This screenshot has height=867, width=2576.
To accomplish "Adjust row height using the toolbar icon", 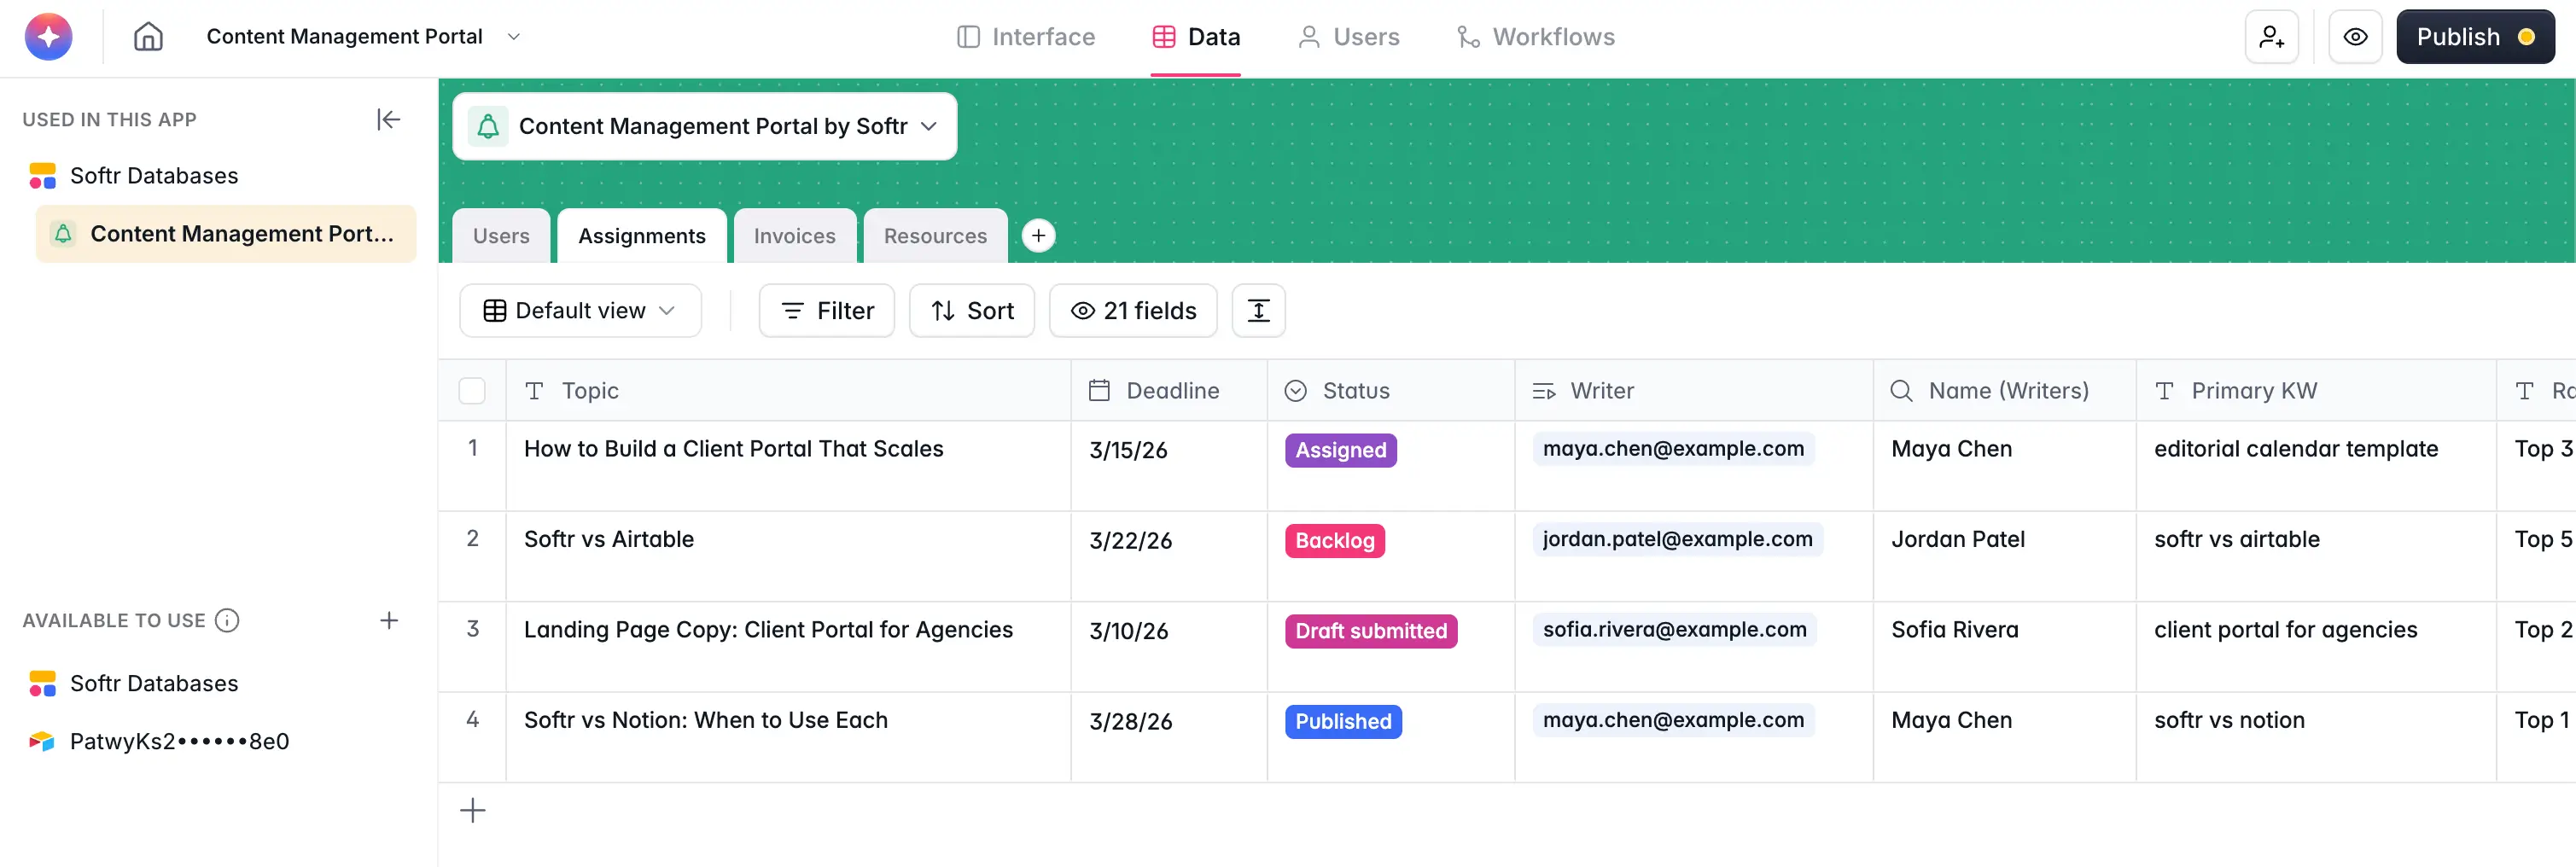I will 1257,310.
